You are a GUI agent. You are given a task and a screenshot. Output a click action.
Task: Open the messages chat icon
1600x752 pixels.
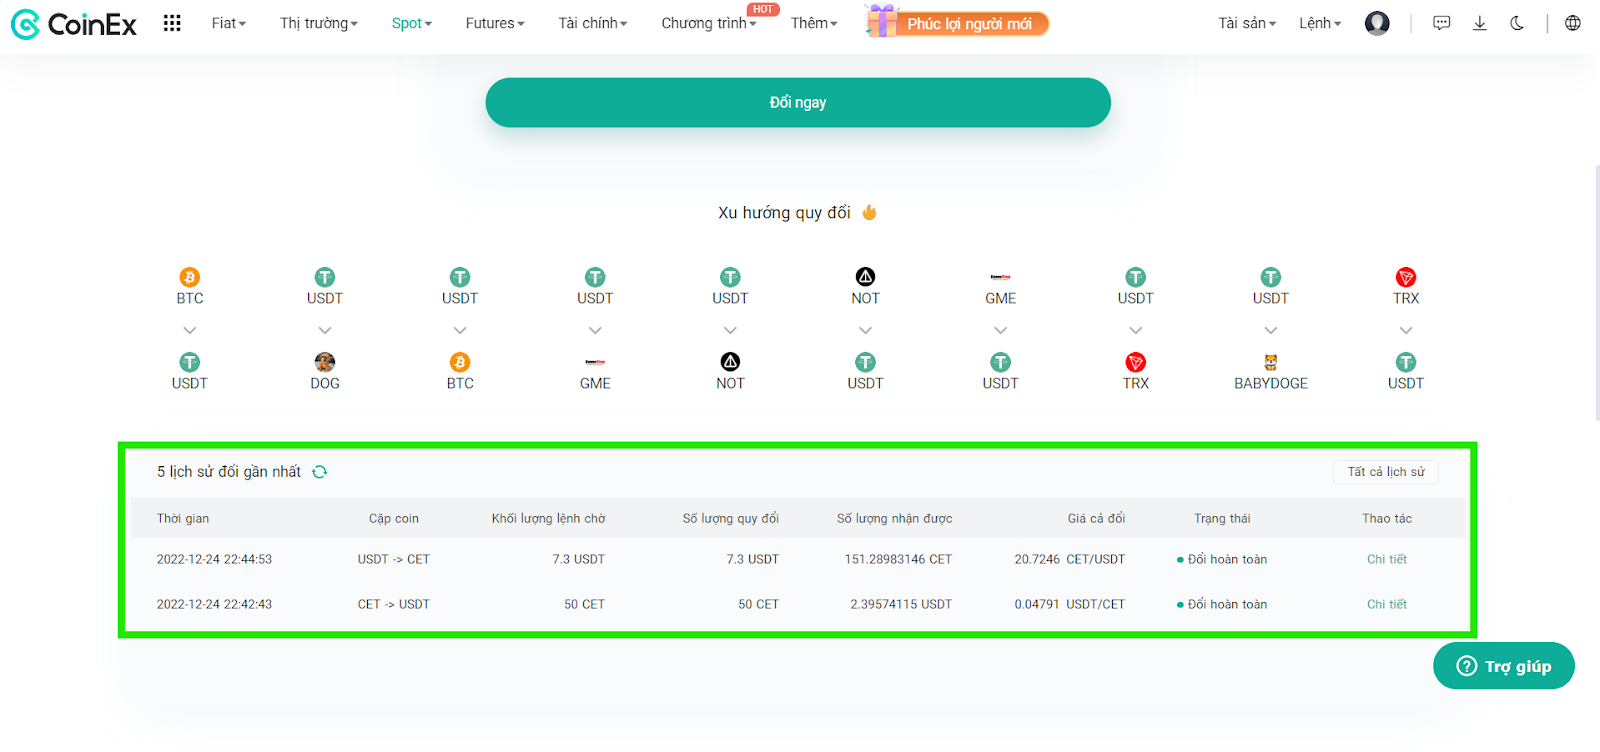(x=1441, y=23)
